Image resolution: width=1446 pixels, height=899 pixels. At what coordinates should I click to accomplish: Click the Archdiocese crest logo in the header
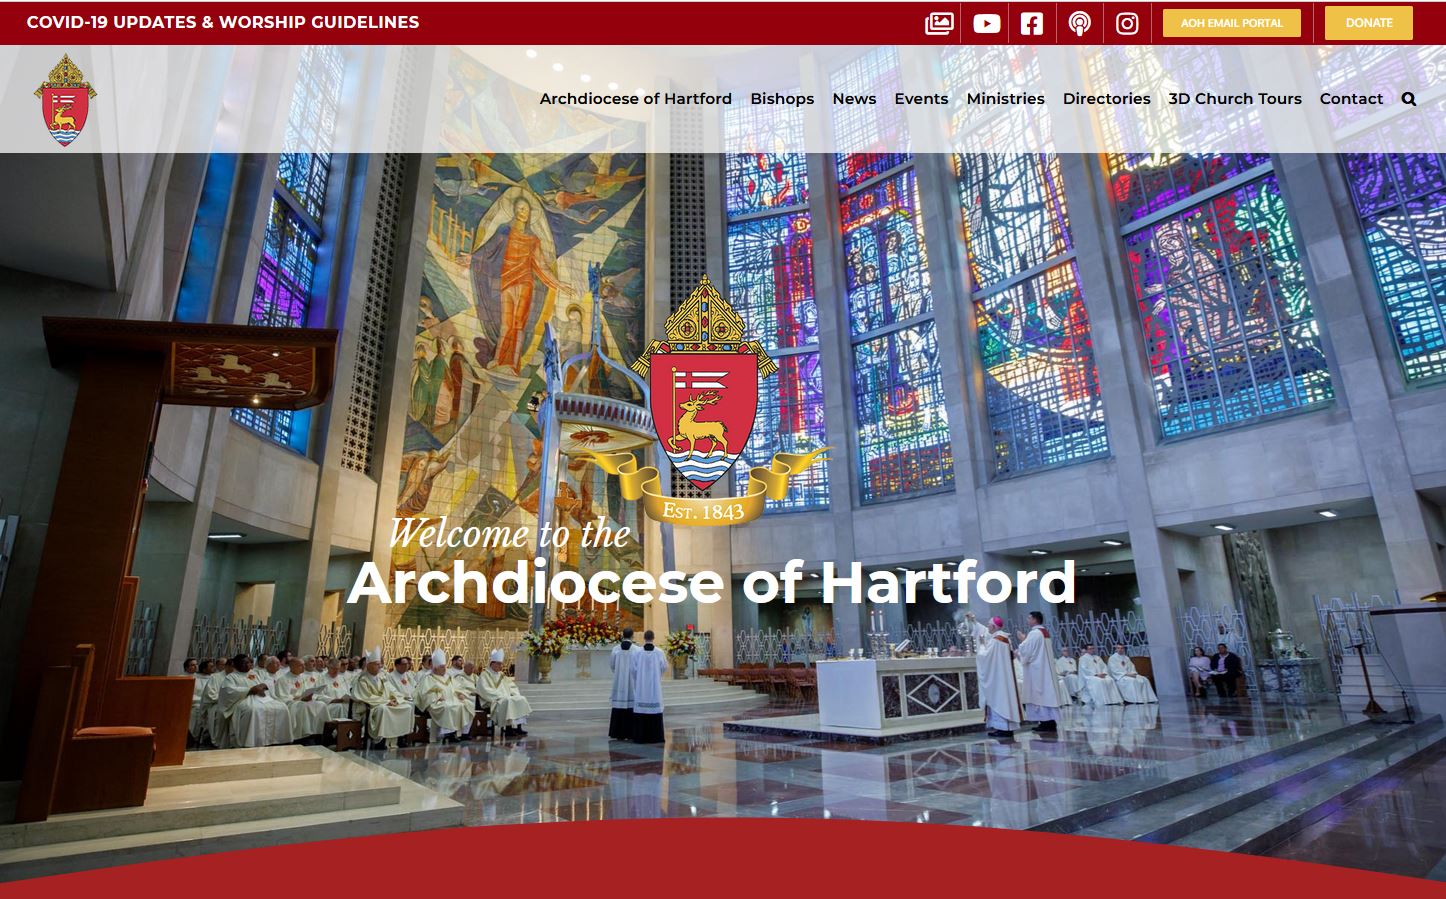(66, 98)
